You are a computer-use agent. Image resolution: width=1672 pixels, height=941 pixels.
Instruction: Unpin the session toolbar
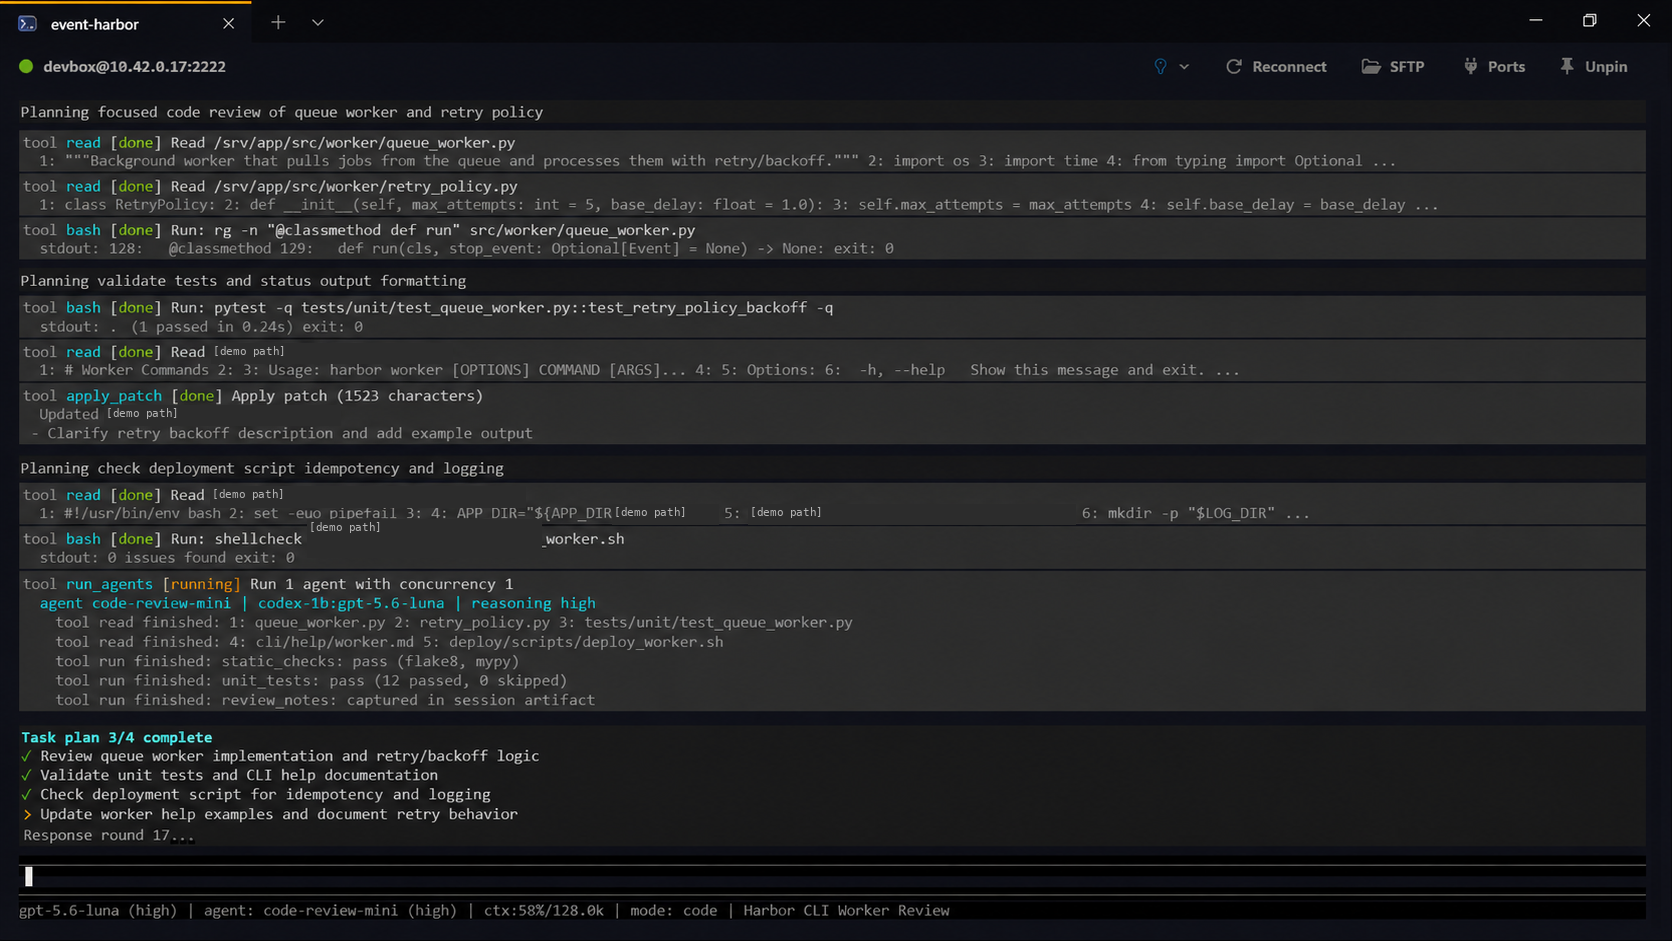[x=1594, y=66]
